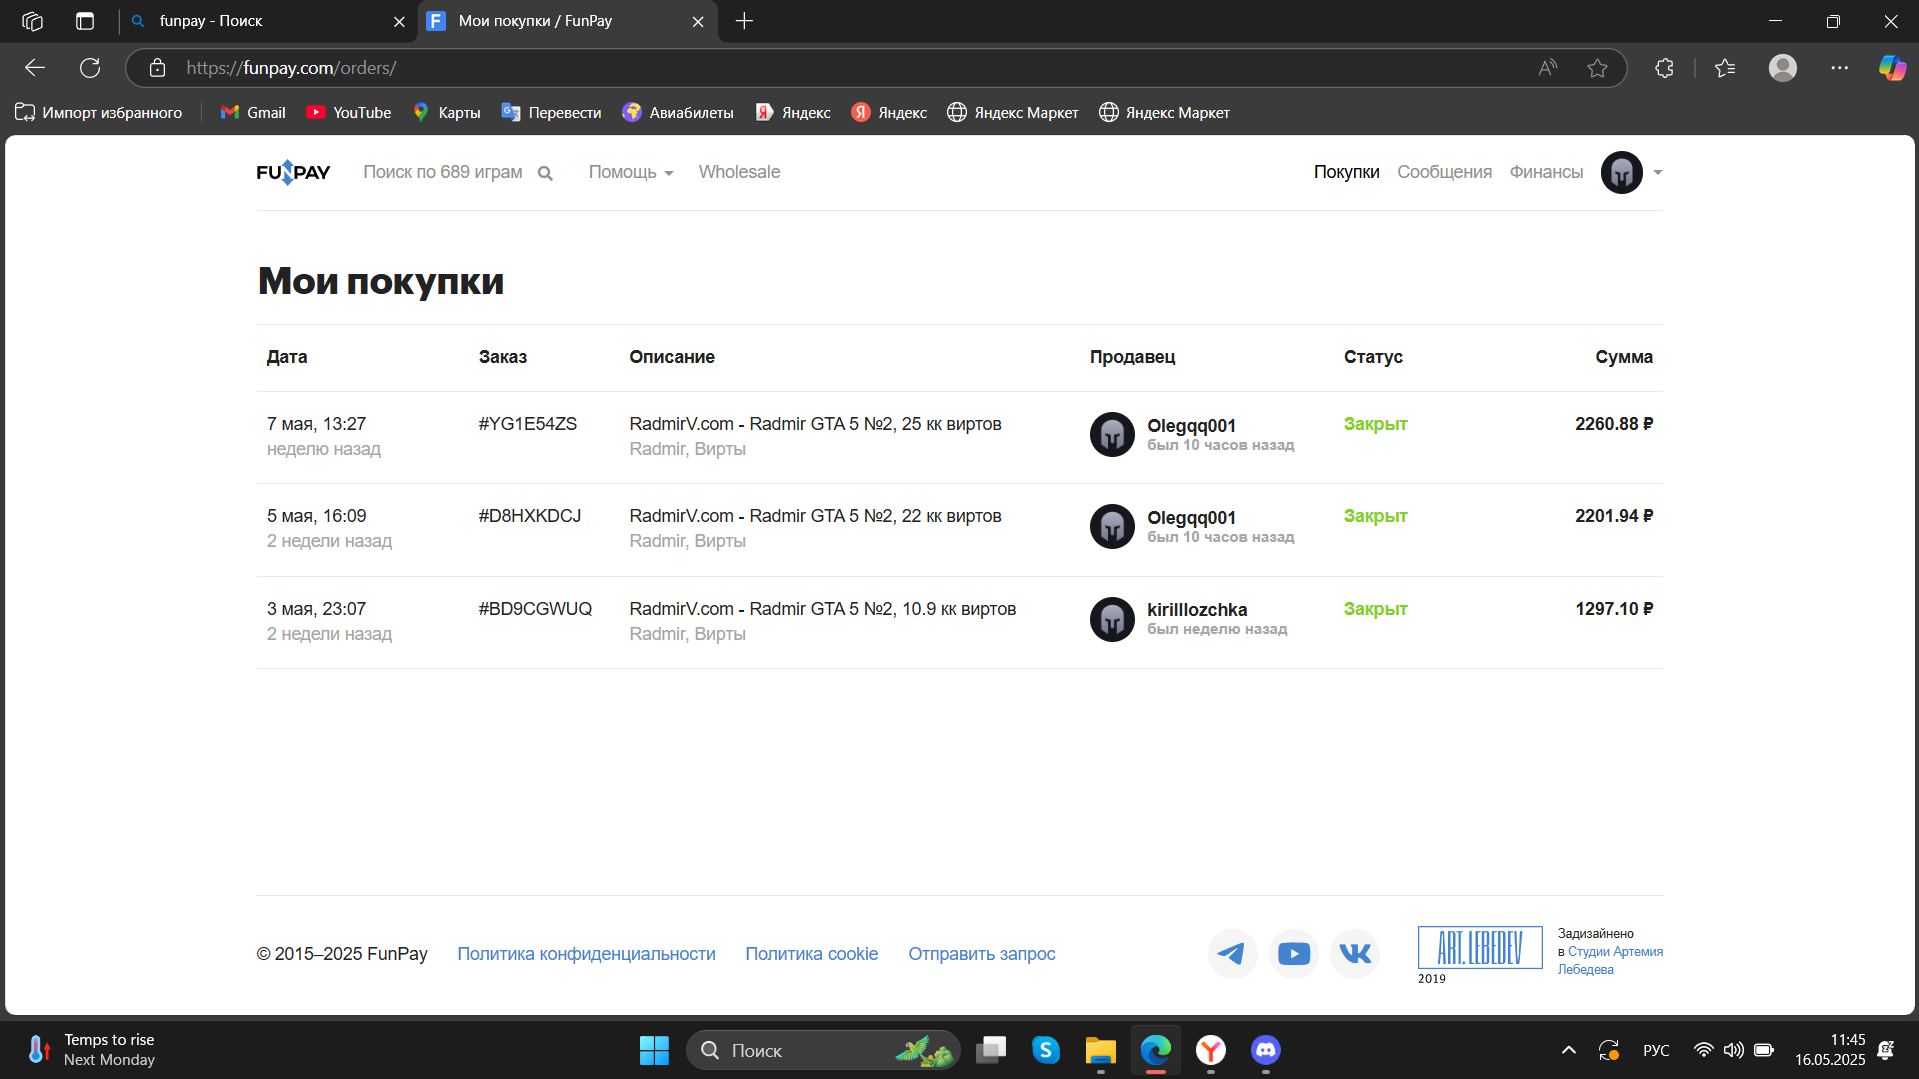Open the YouTube social icon in footer

(1294, 954)
